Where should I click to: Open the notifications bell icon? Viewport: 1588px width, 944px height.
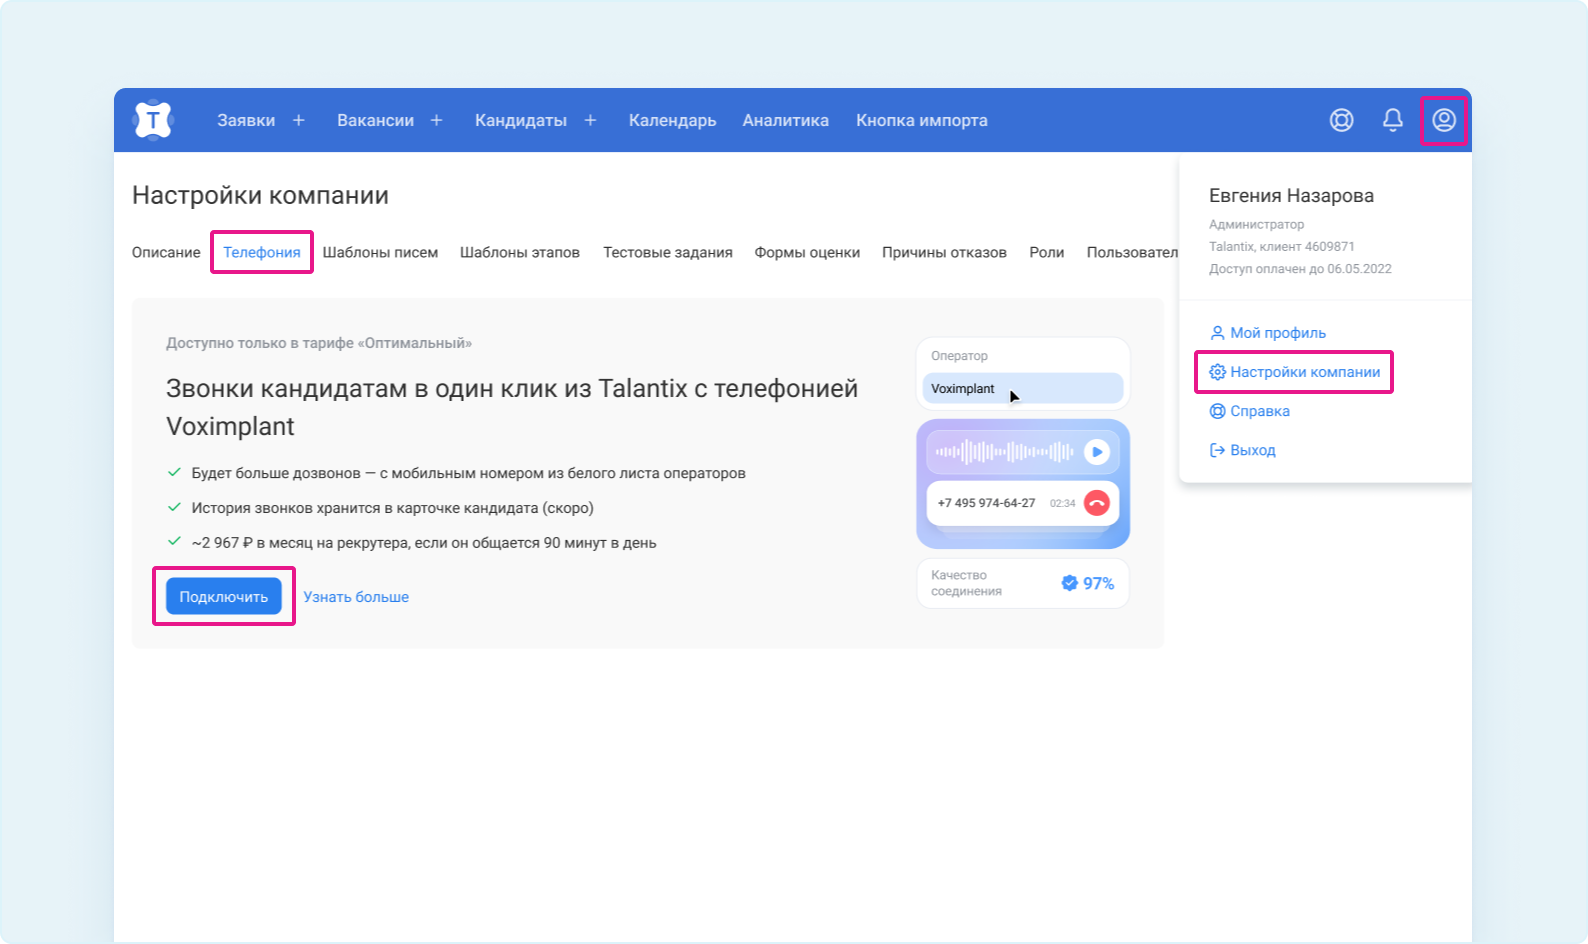click(x=1393, y=120)
